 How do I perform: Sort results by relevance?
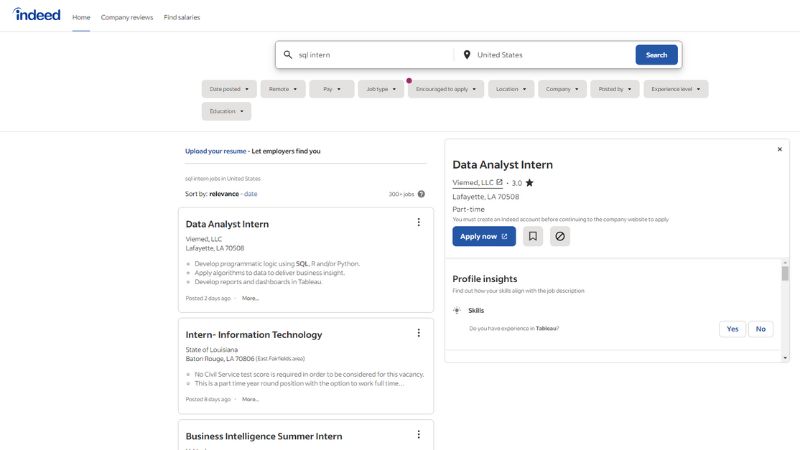(224, 194)
